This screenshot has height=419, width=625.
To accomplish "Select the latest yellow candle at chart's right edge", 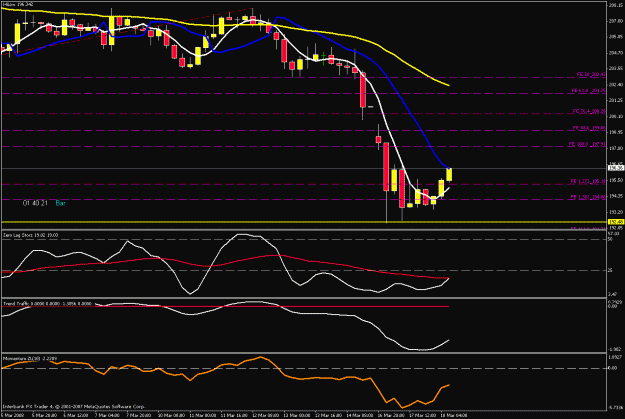I will (449, 175).
